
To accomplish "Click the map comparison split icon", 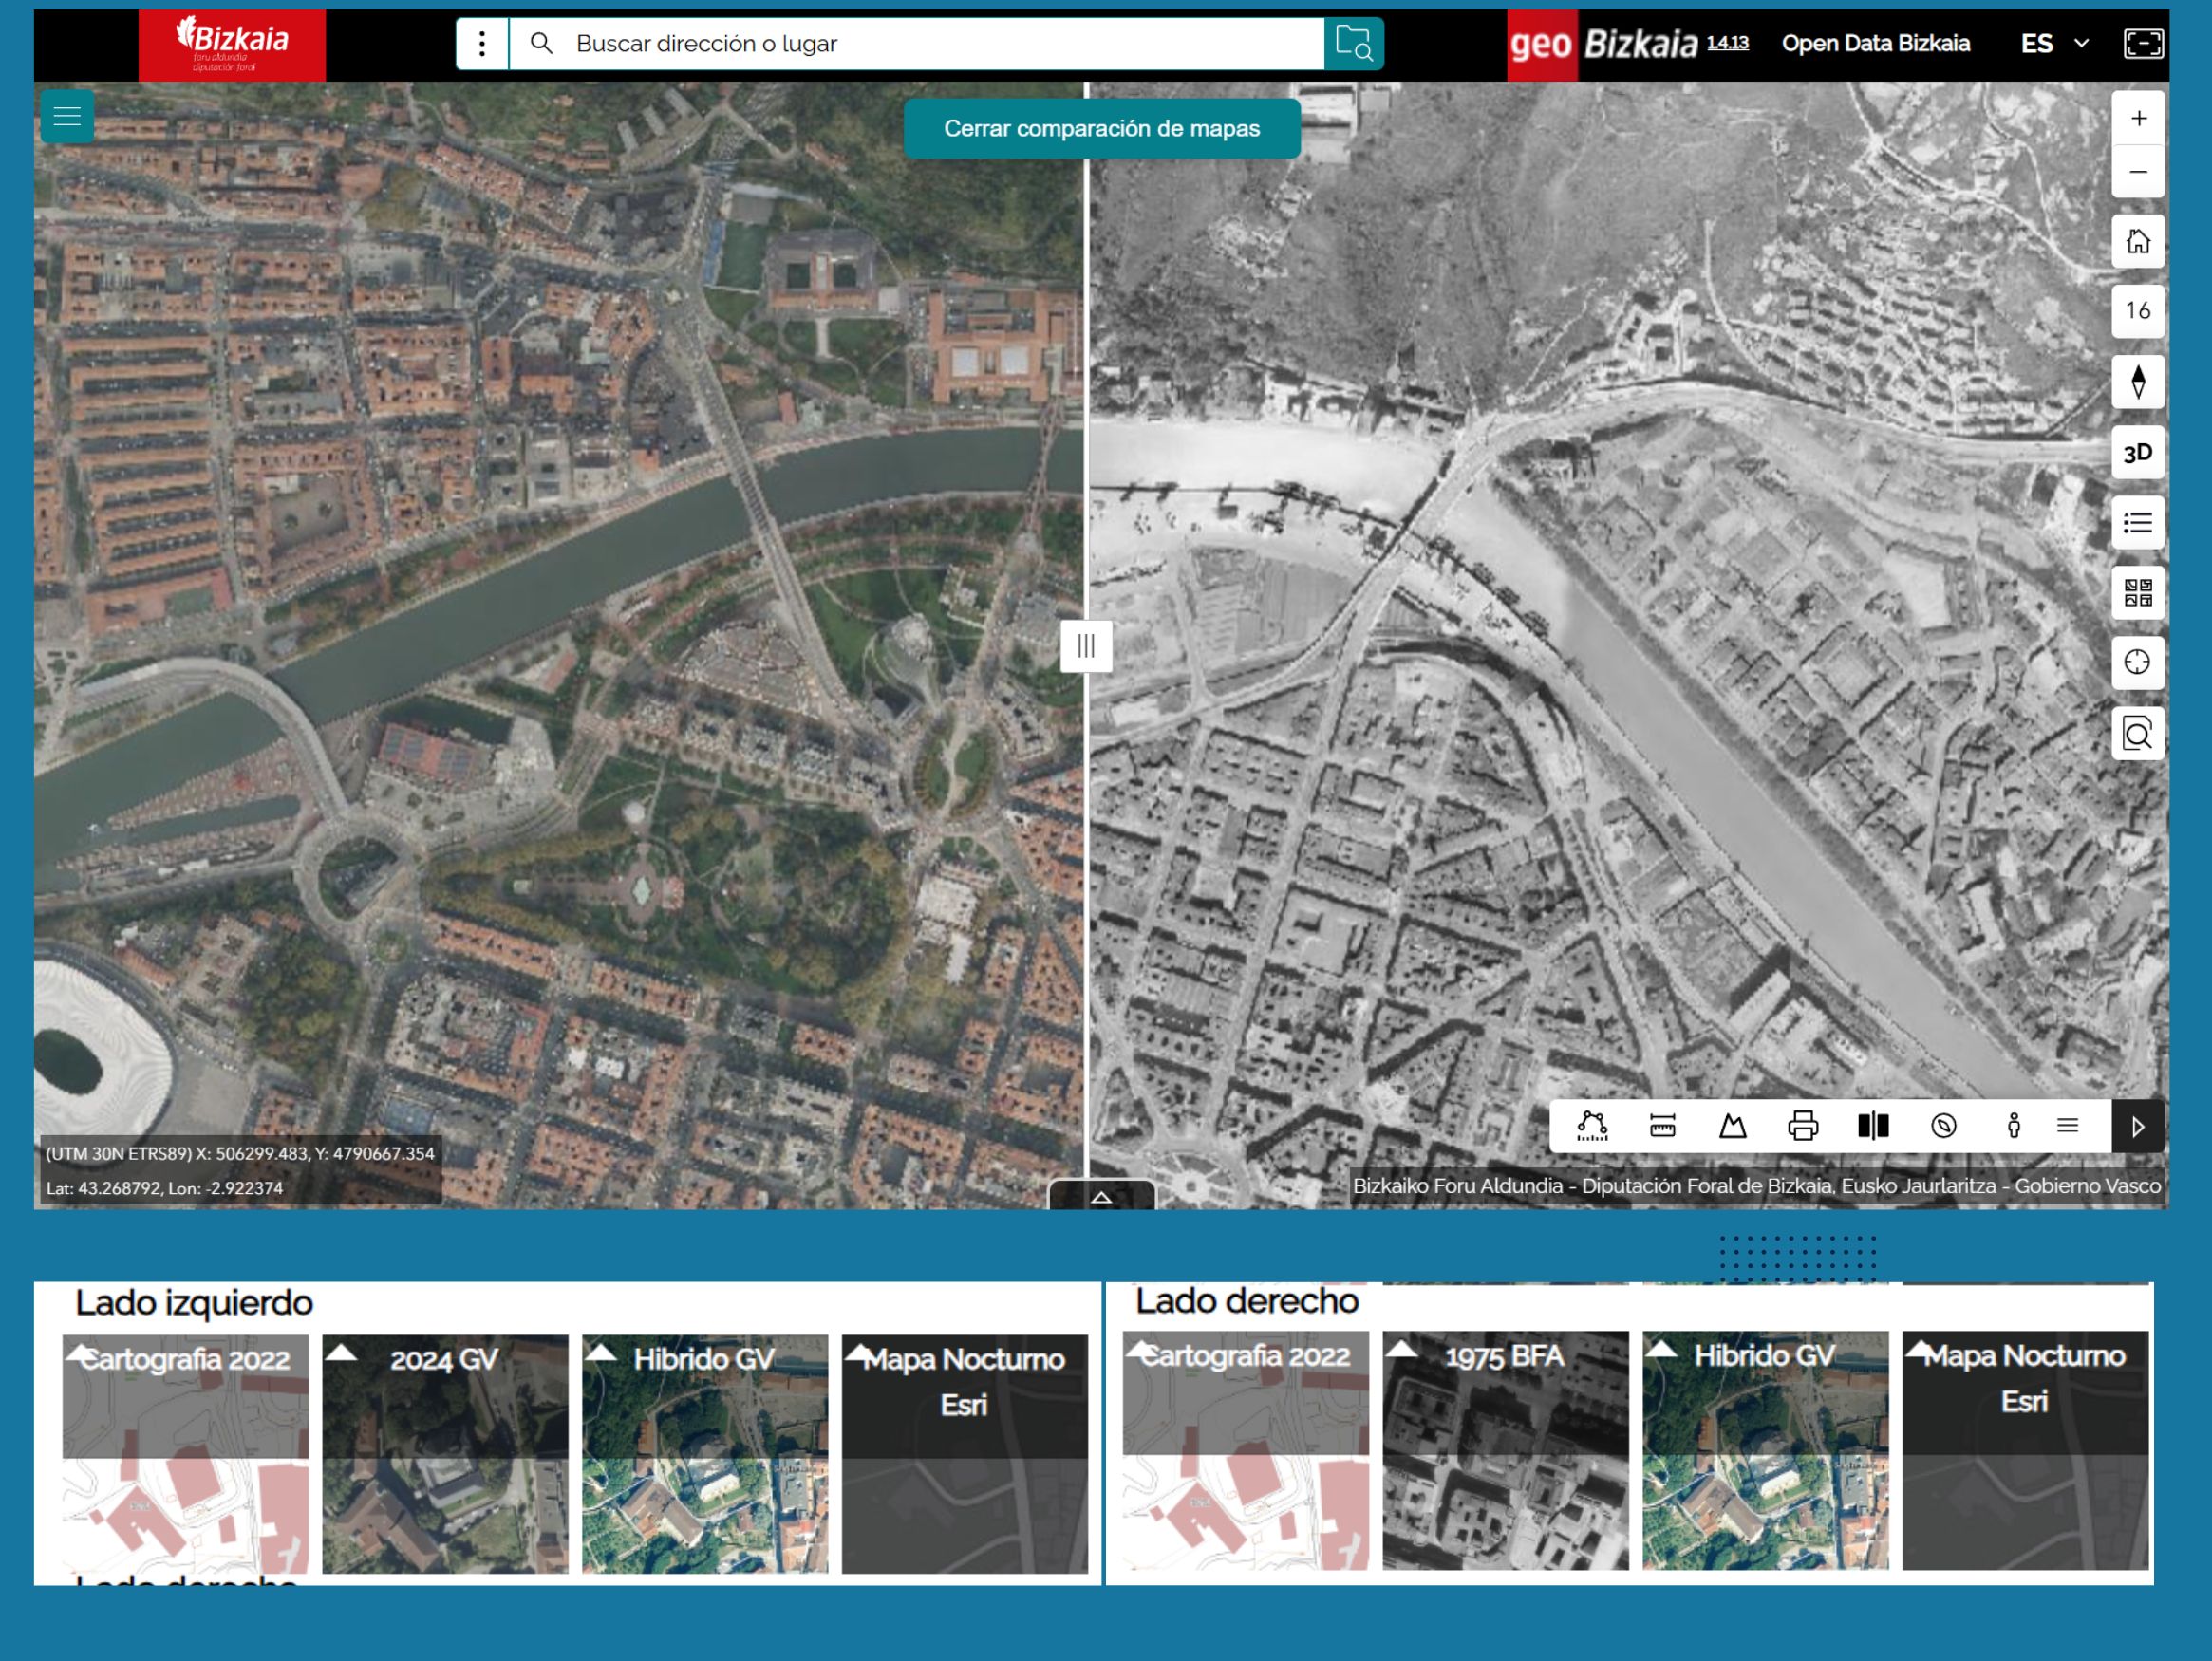I will point(1872,1126).
